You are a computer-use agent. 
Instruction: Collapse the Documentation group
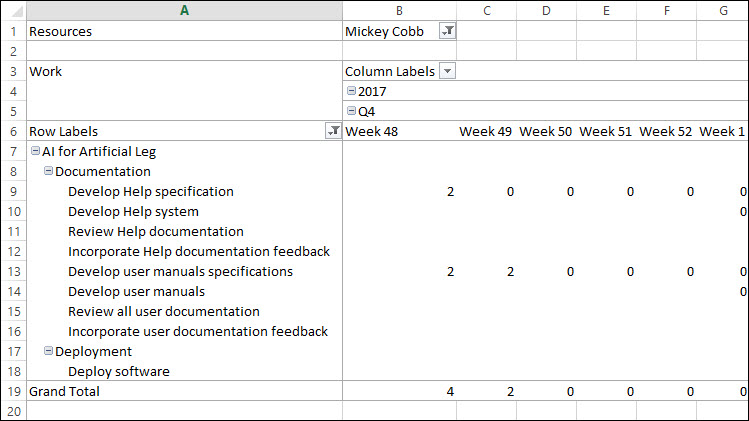(49, 172)
